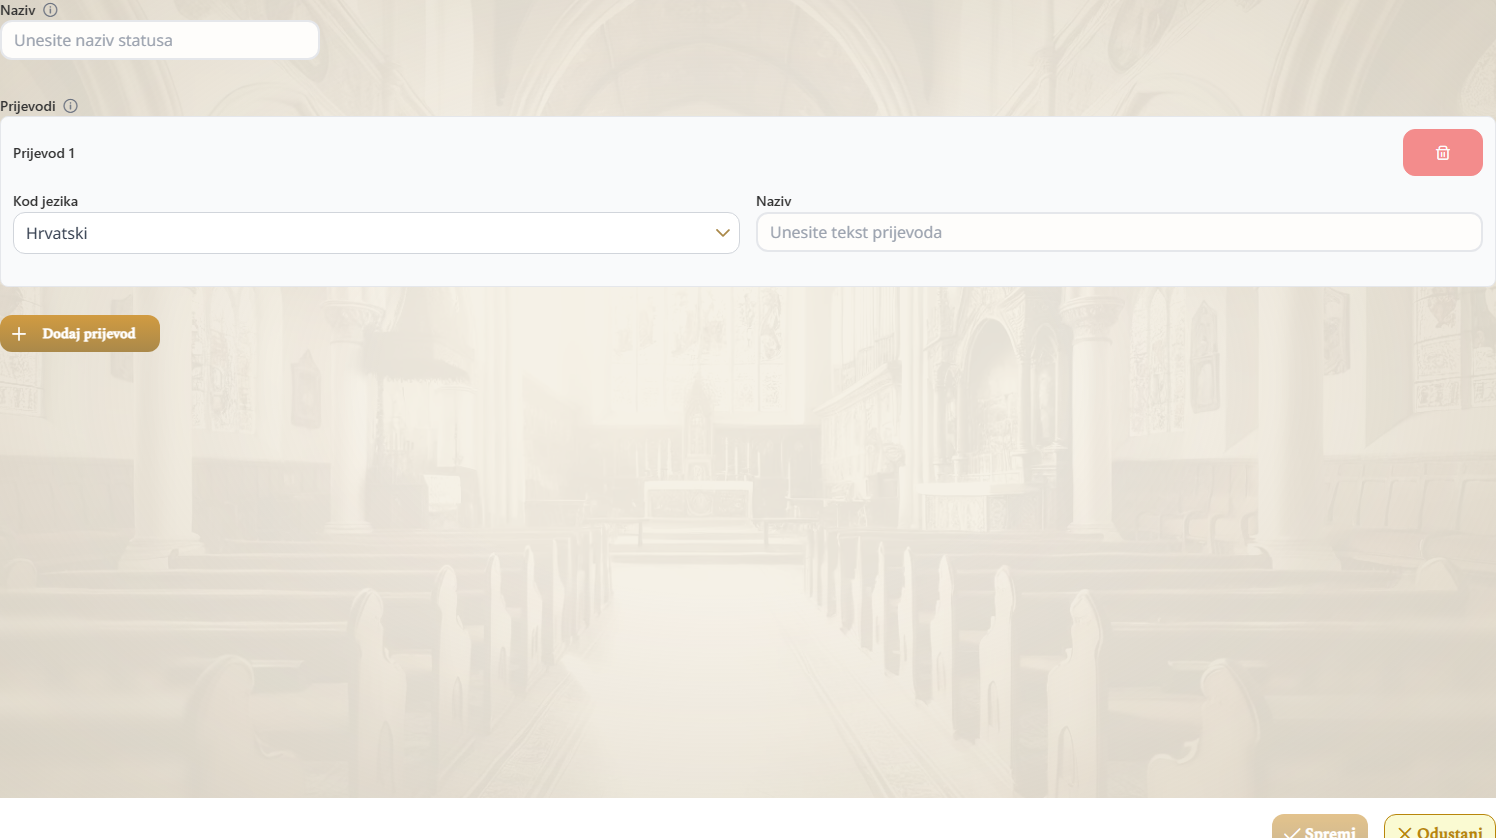The image size is (1496, 838).
Task: Click the checkmark icon on Spremi
Action: 1292,832
